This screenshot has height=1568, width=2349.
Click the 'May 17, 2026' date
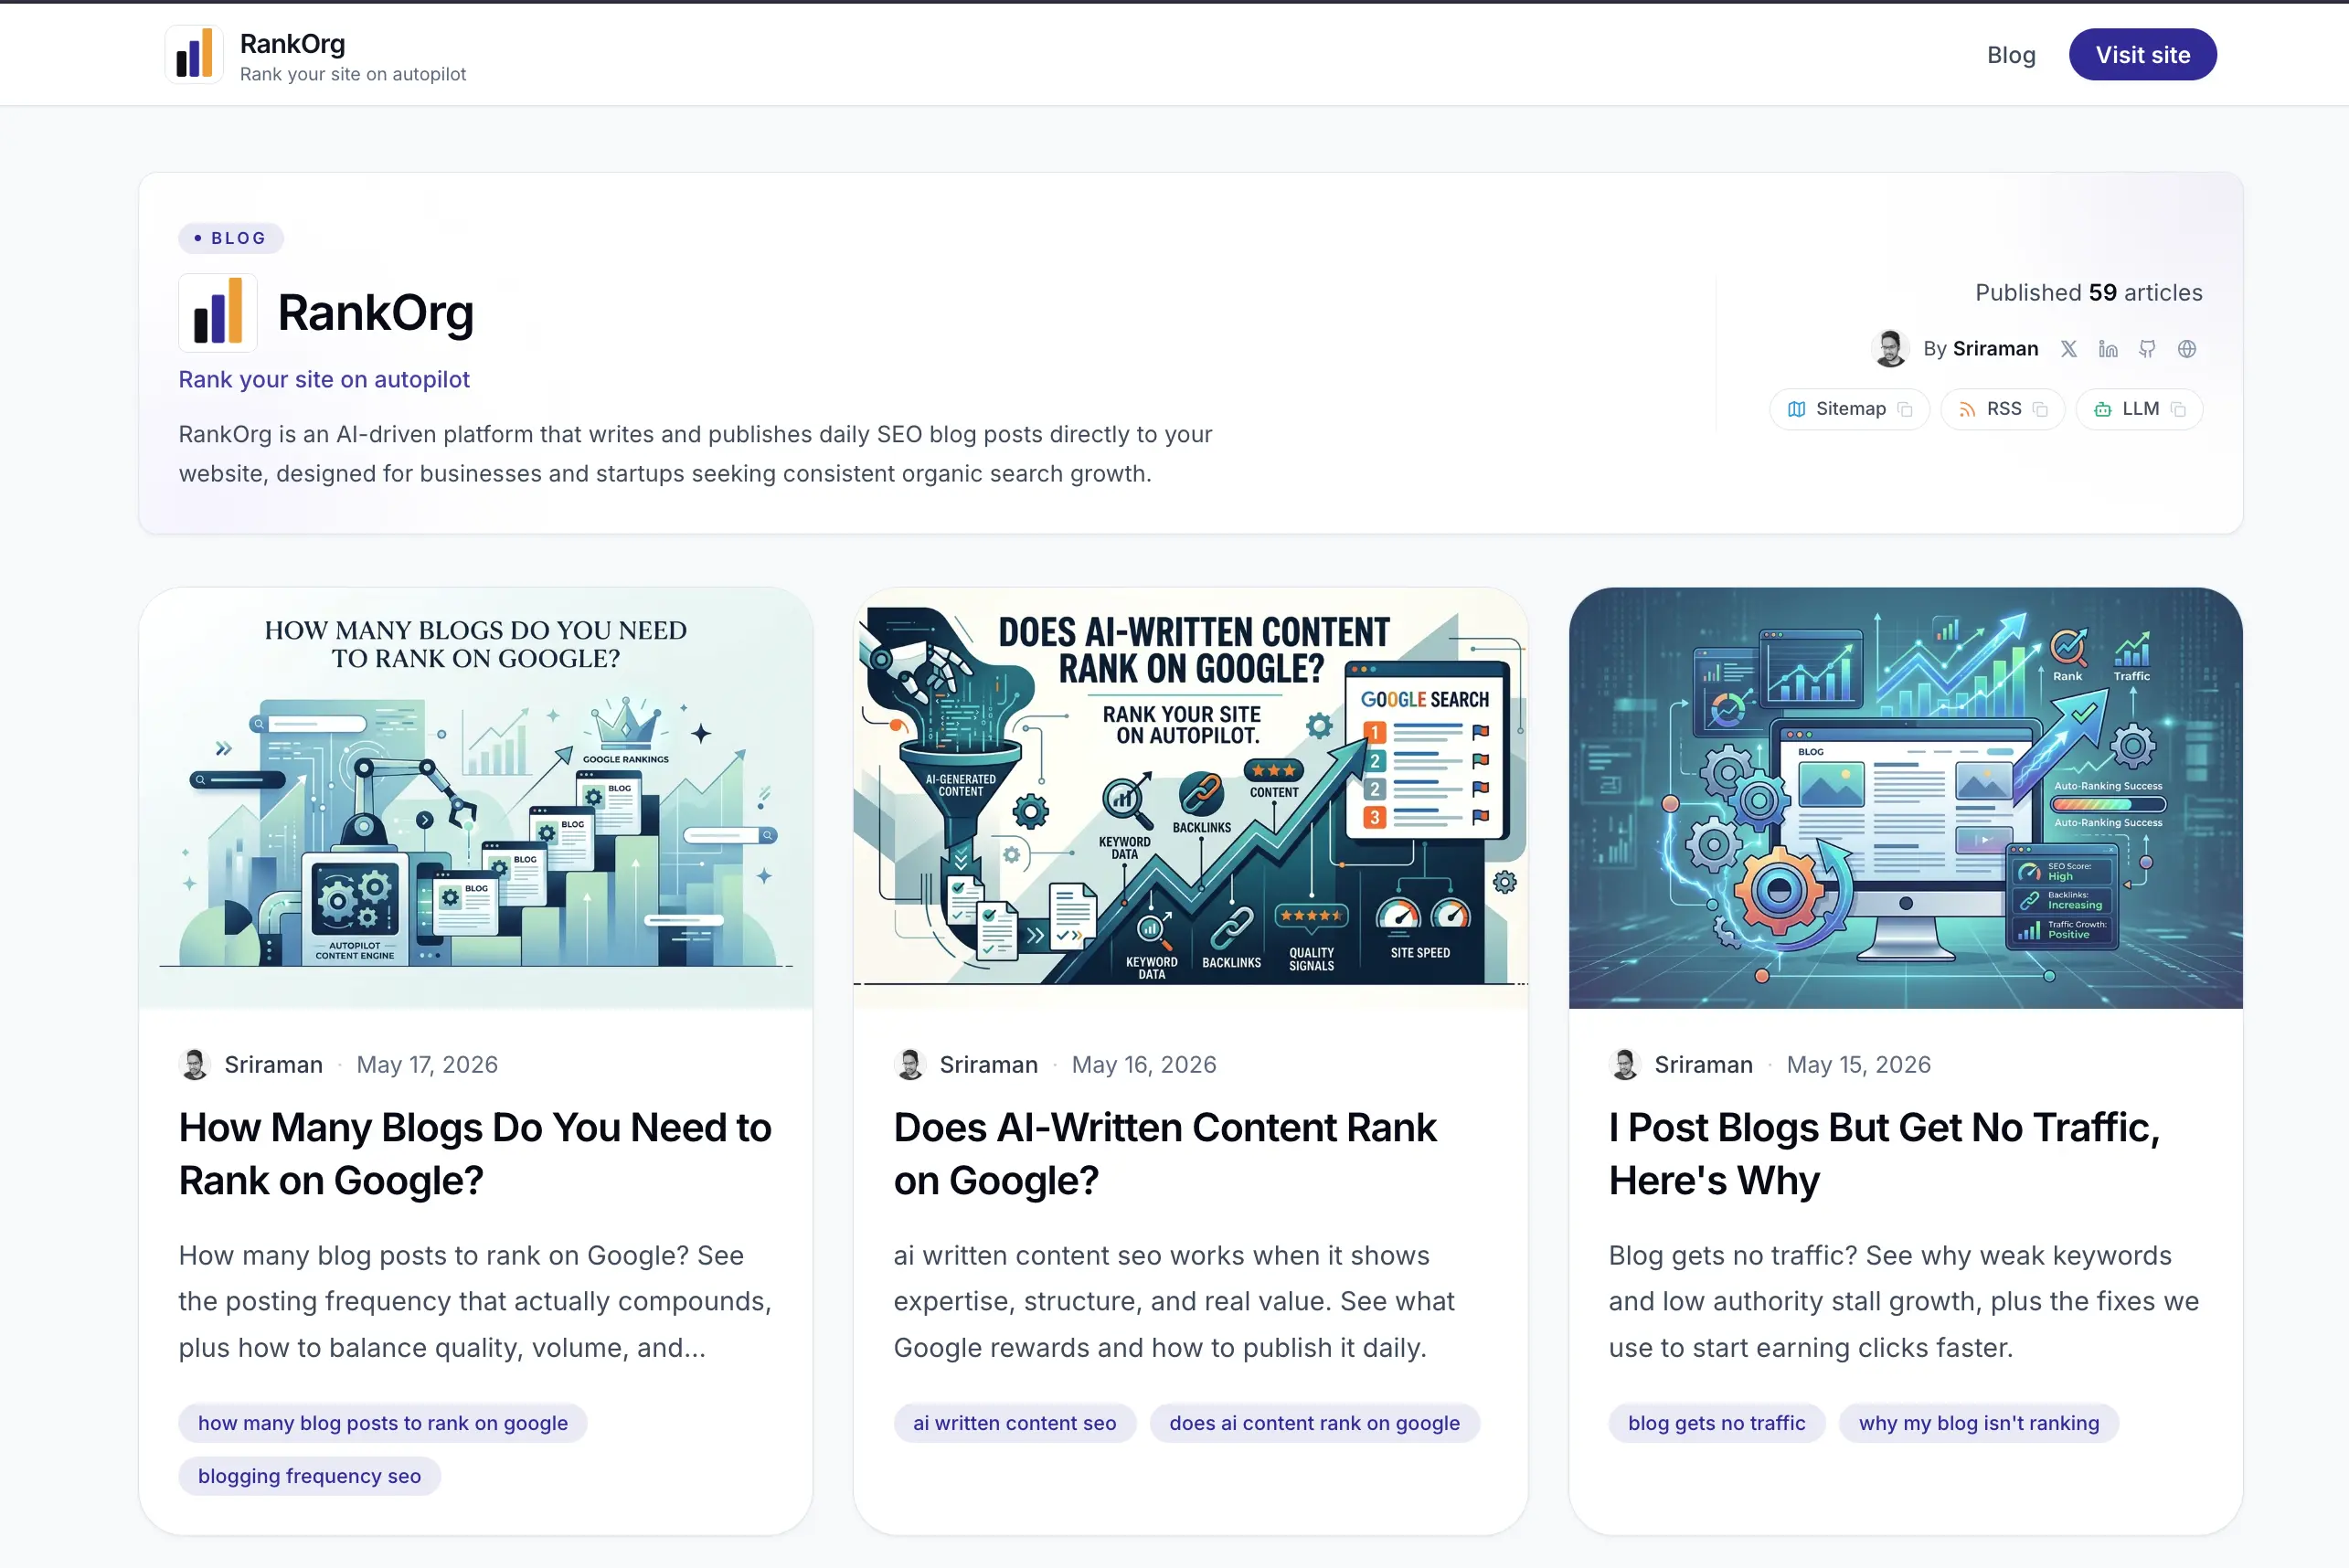pyautogui.click(x=427, y=1065)
